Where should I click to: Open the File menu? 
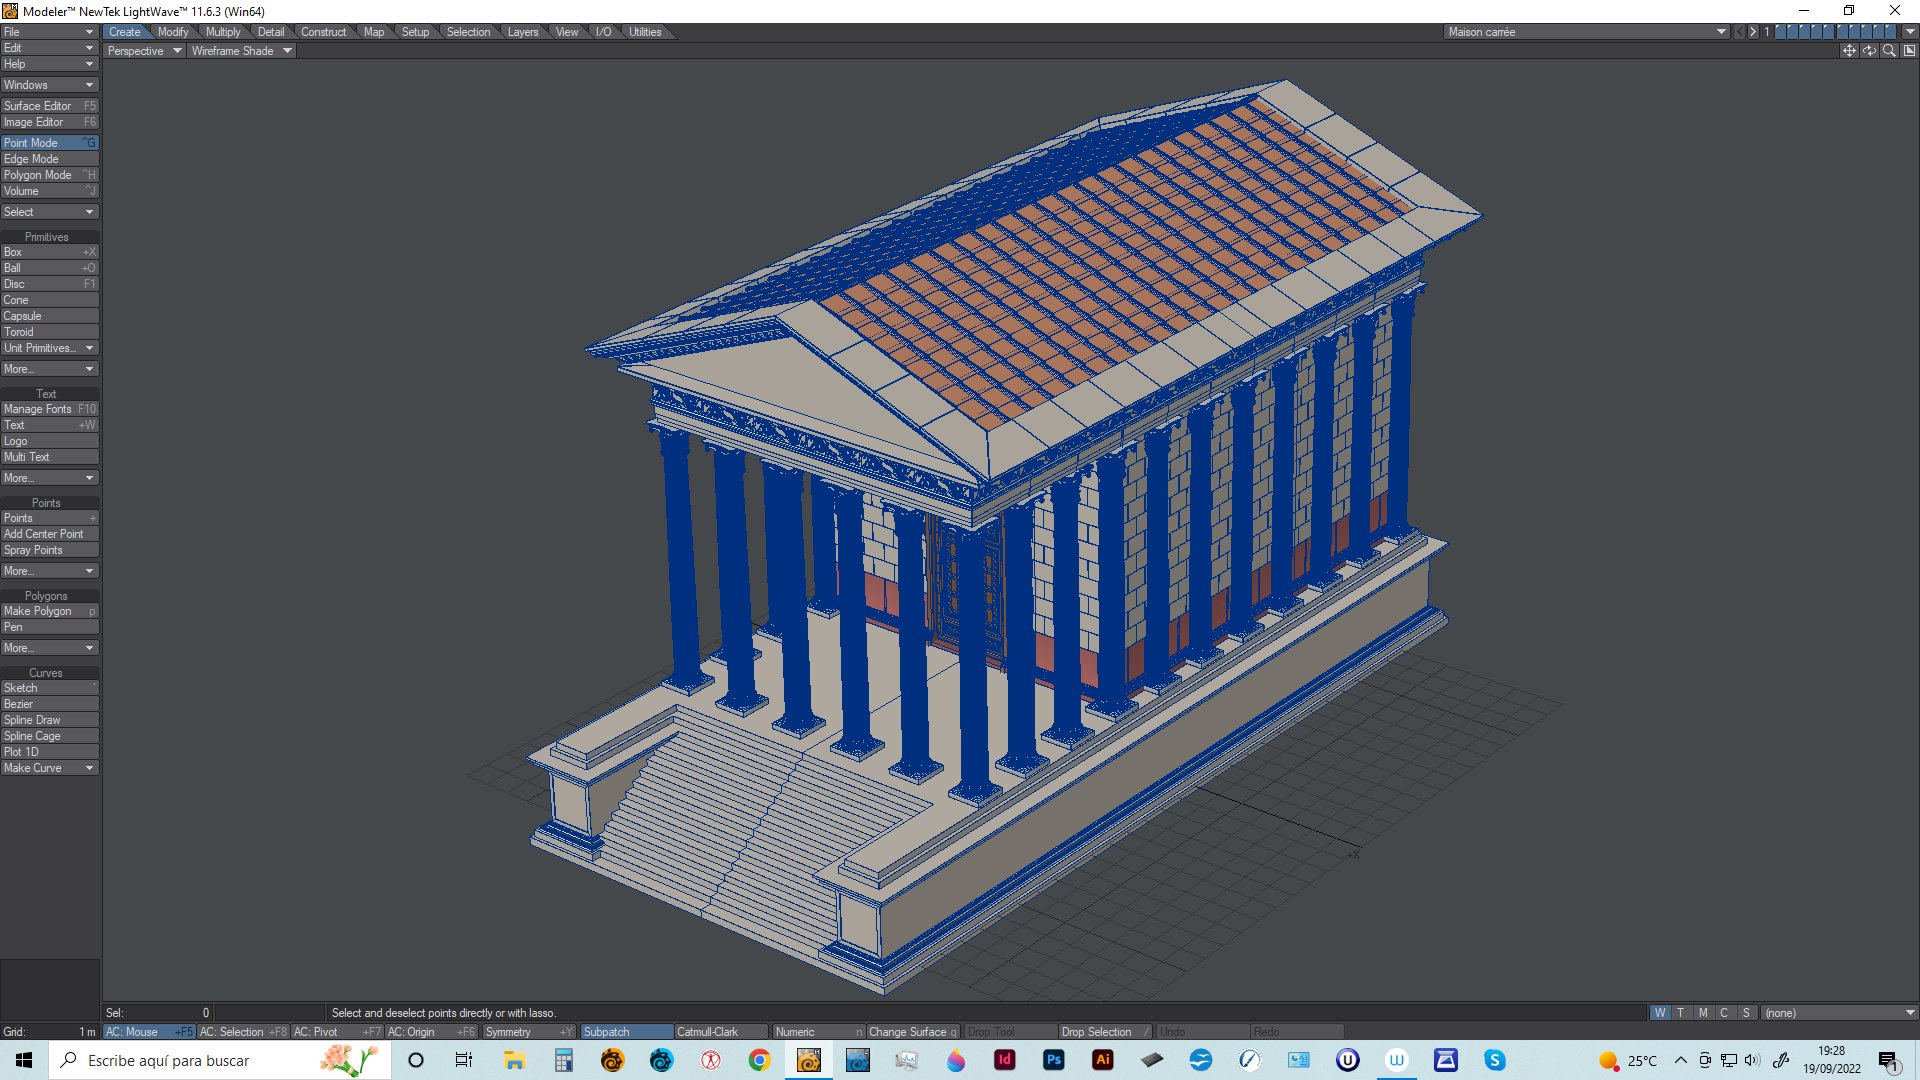(x=49, y=32)
